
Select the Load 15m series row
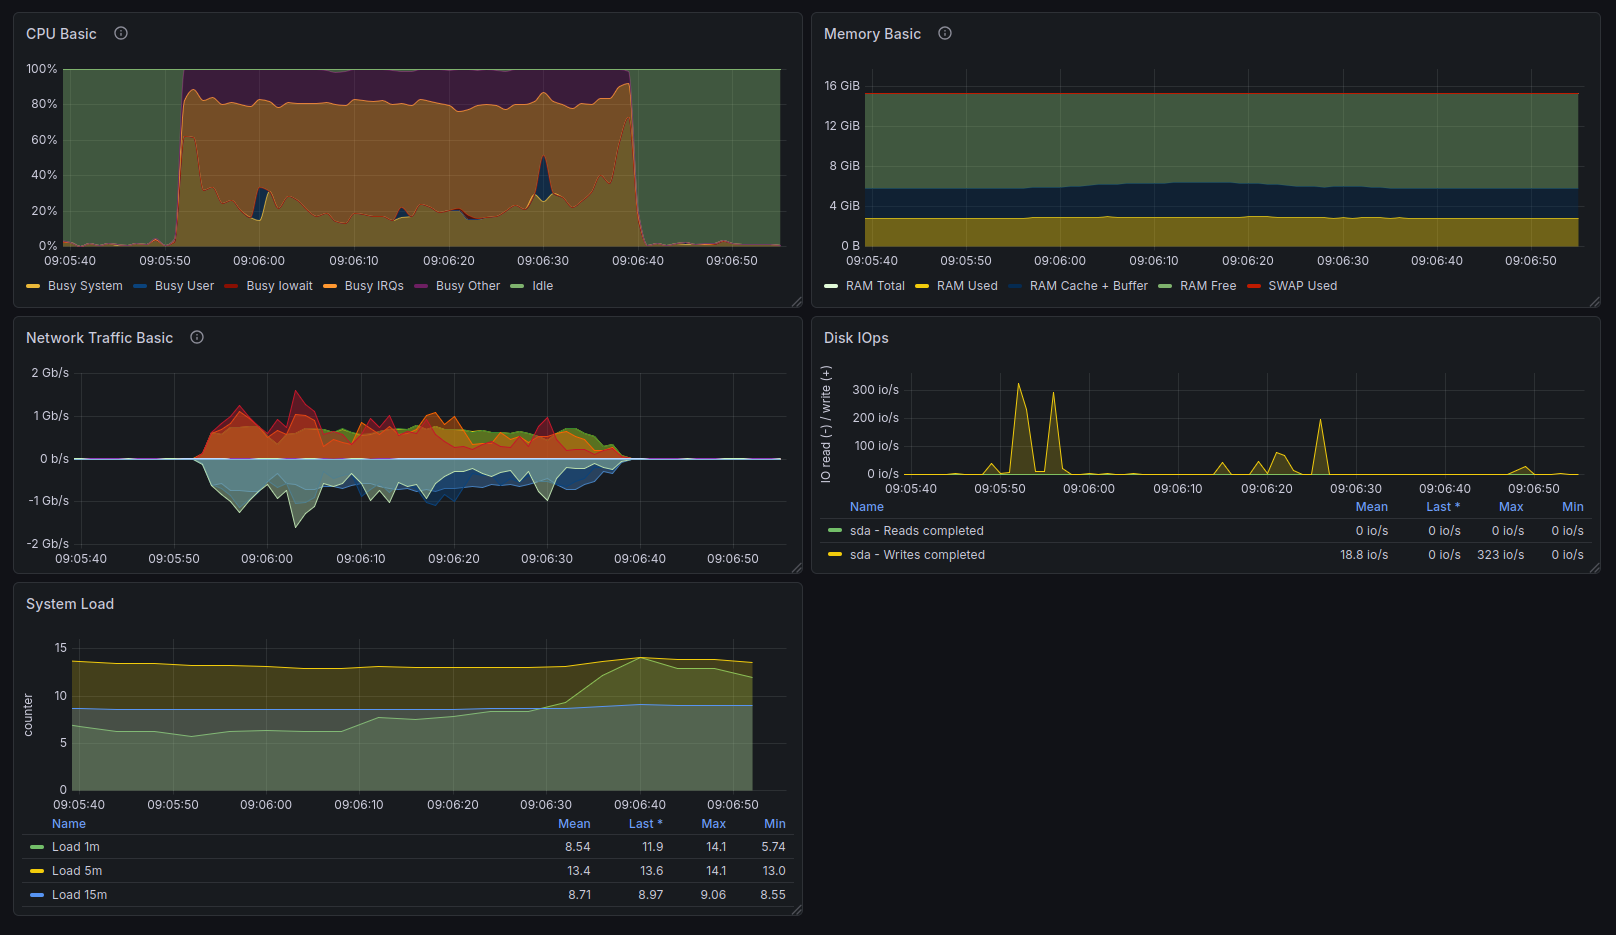[x=408, y=895]
